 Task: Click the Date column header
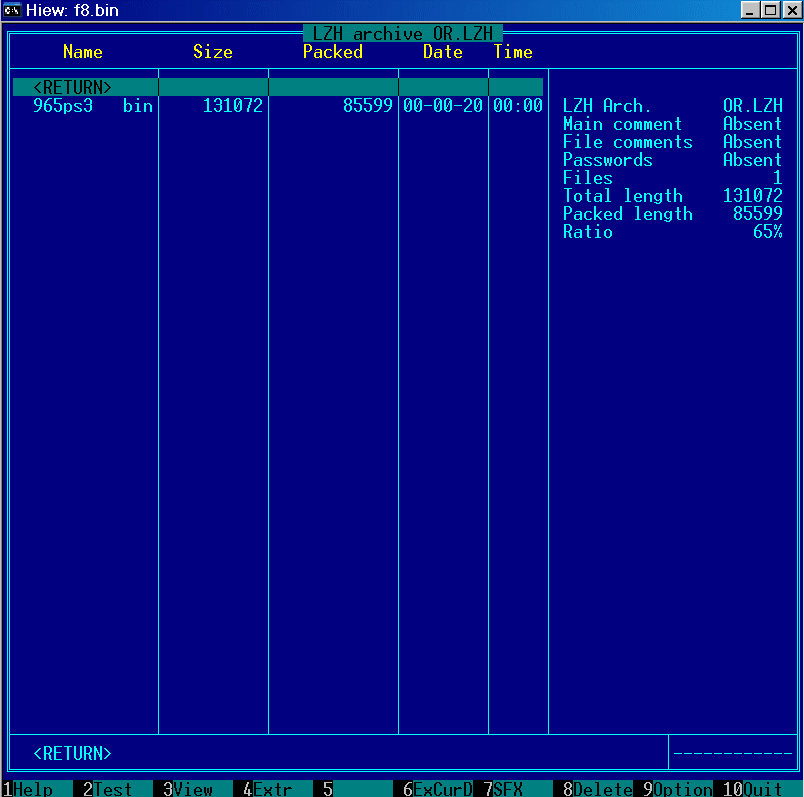pyautogui.click(x=442, y=52)
